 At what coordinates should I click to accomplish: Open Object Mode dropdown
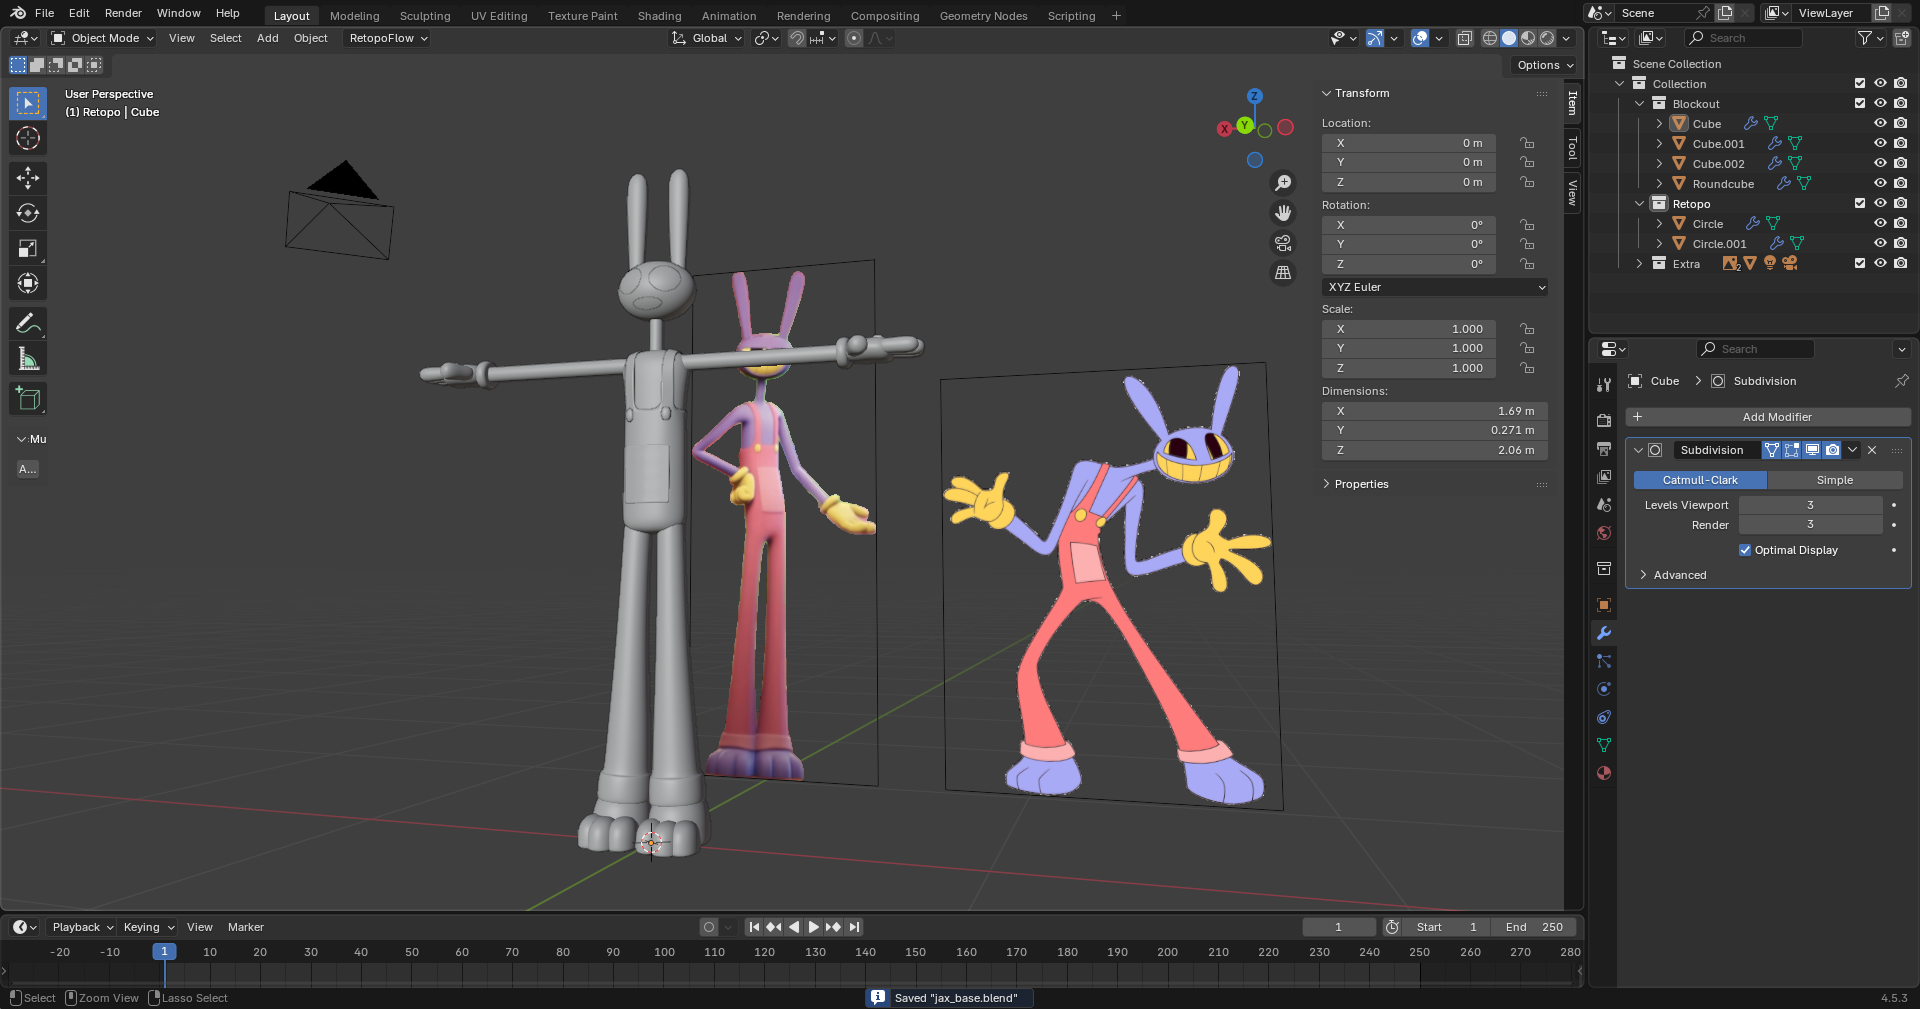103,38
